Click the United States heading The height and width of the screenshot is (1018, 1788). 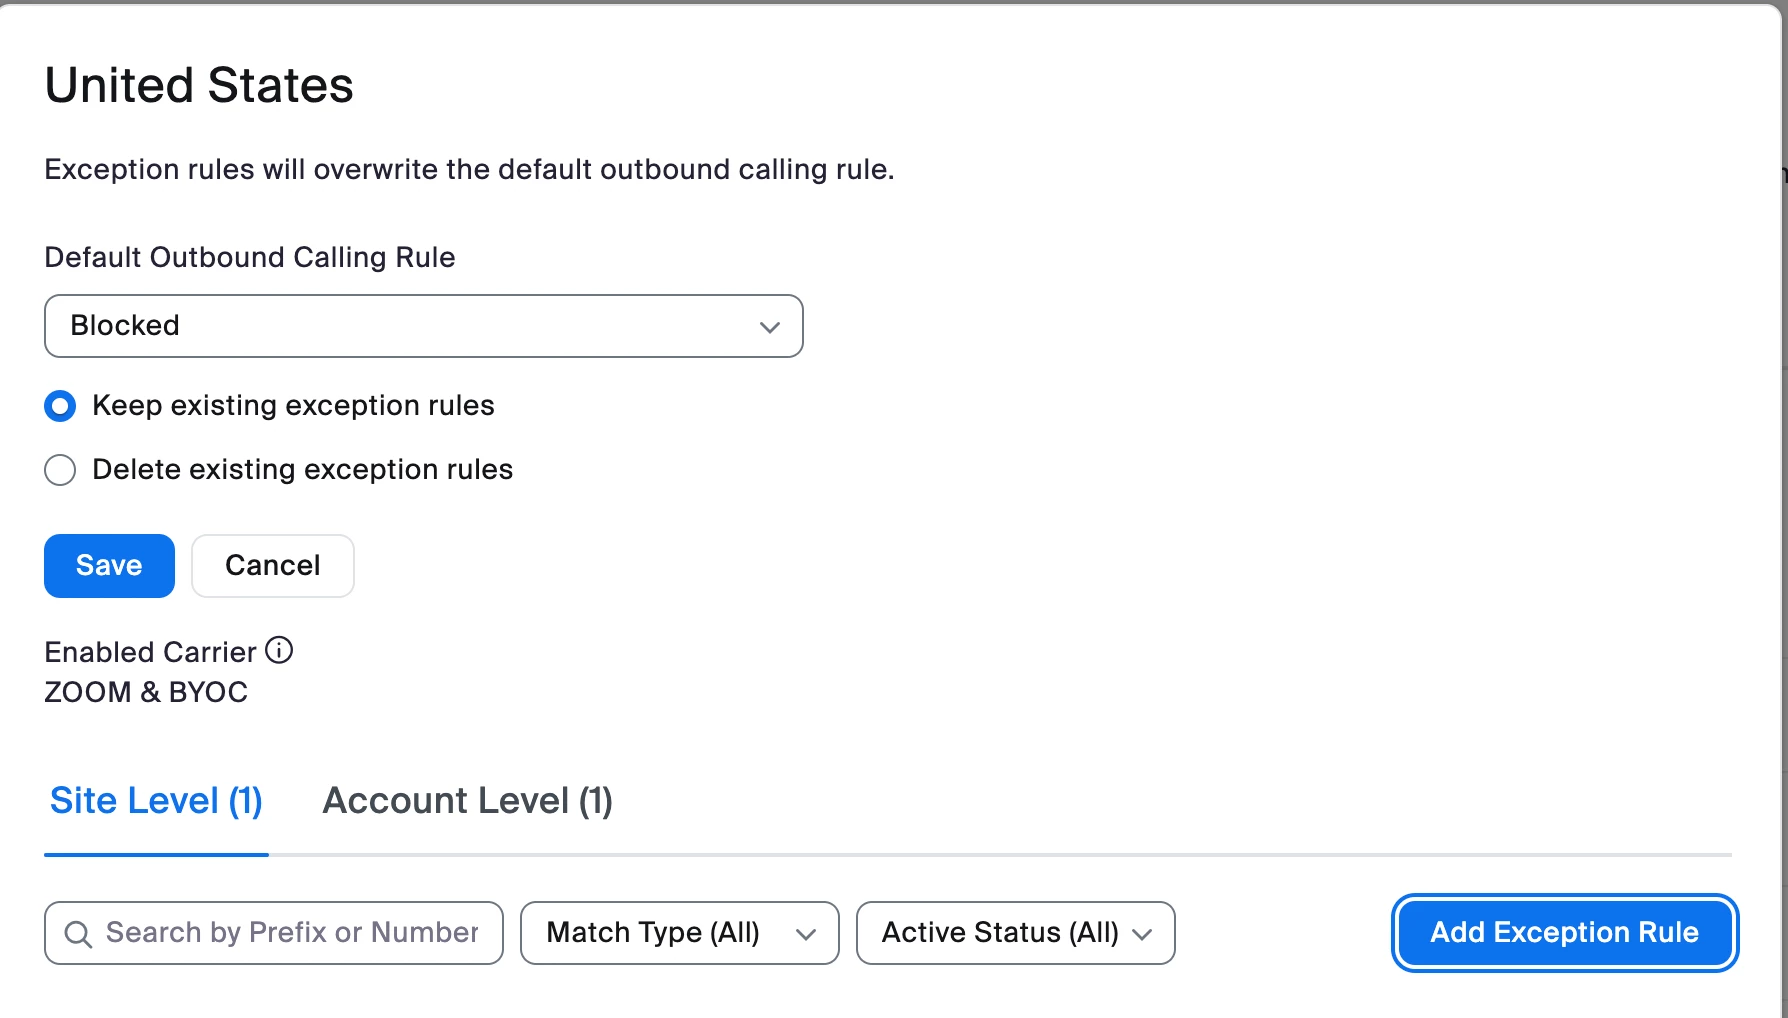click(199, 85)
